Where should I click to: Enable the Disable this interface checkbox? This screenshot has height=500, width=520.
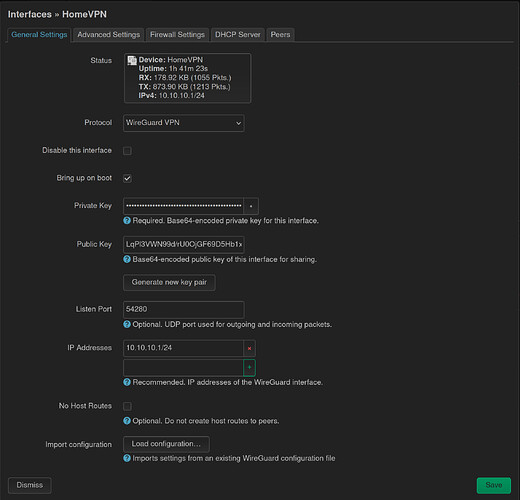pos(127,151)
